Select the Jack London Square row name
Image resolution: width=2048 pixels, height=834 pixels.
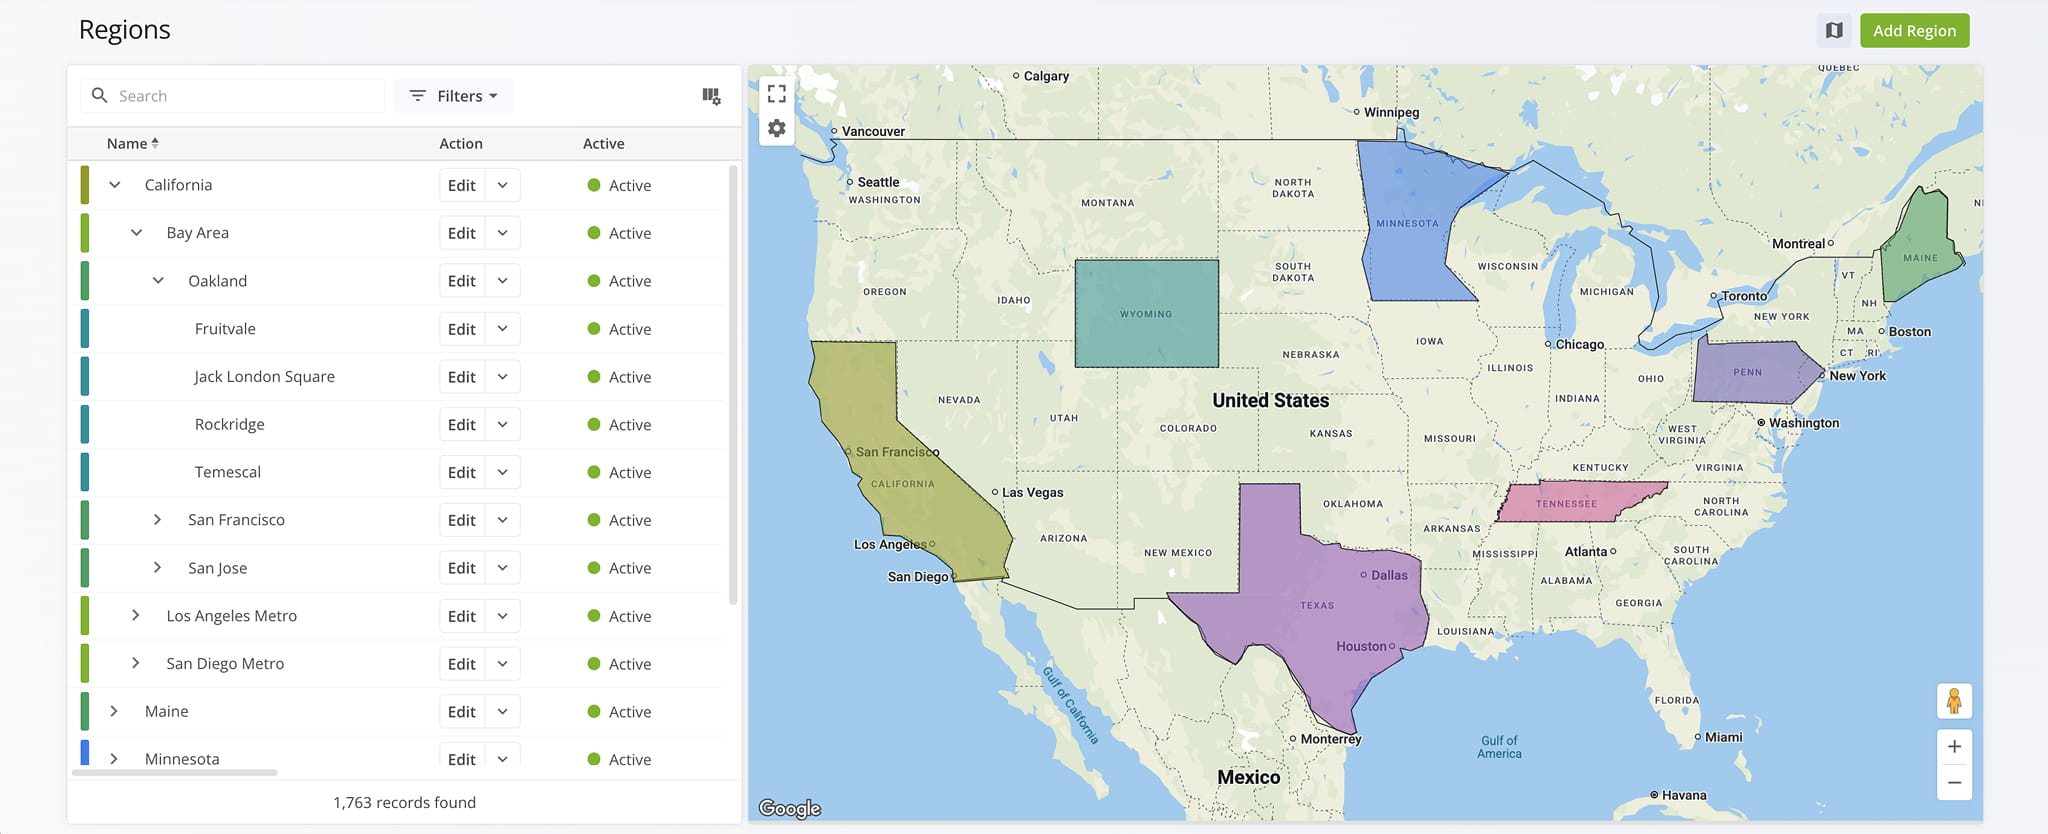[x=264, y=377]
